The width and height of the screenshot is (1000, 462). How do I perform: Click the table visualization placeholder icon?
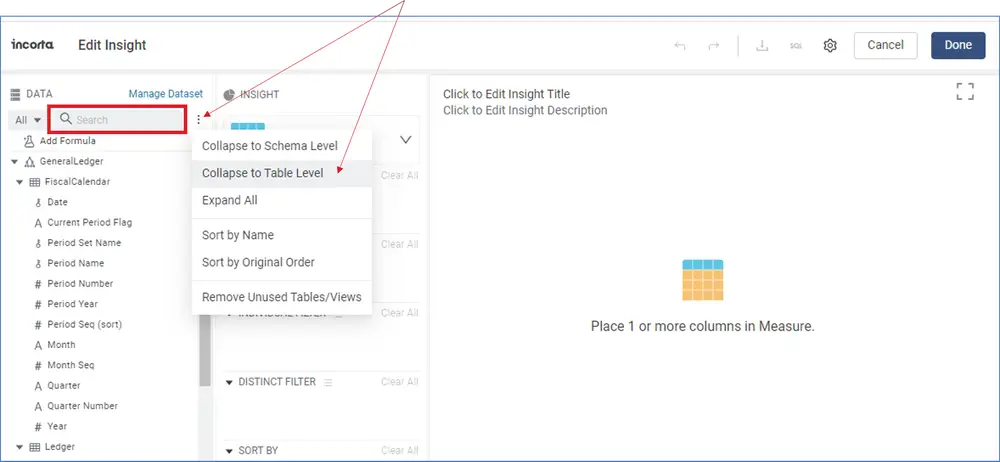click(703, 280)
